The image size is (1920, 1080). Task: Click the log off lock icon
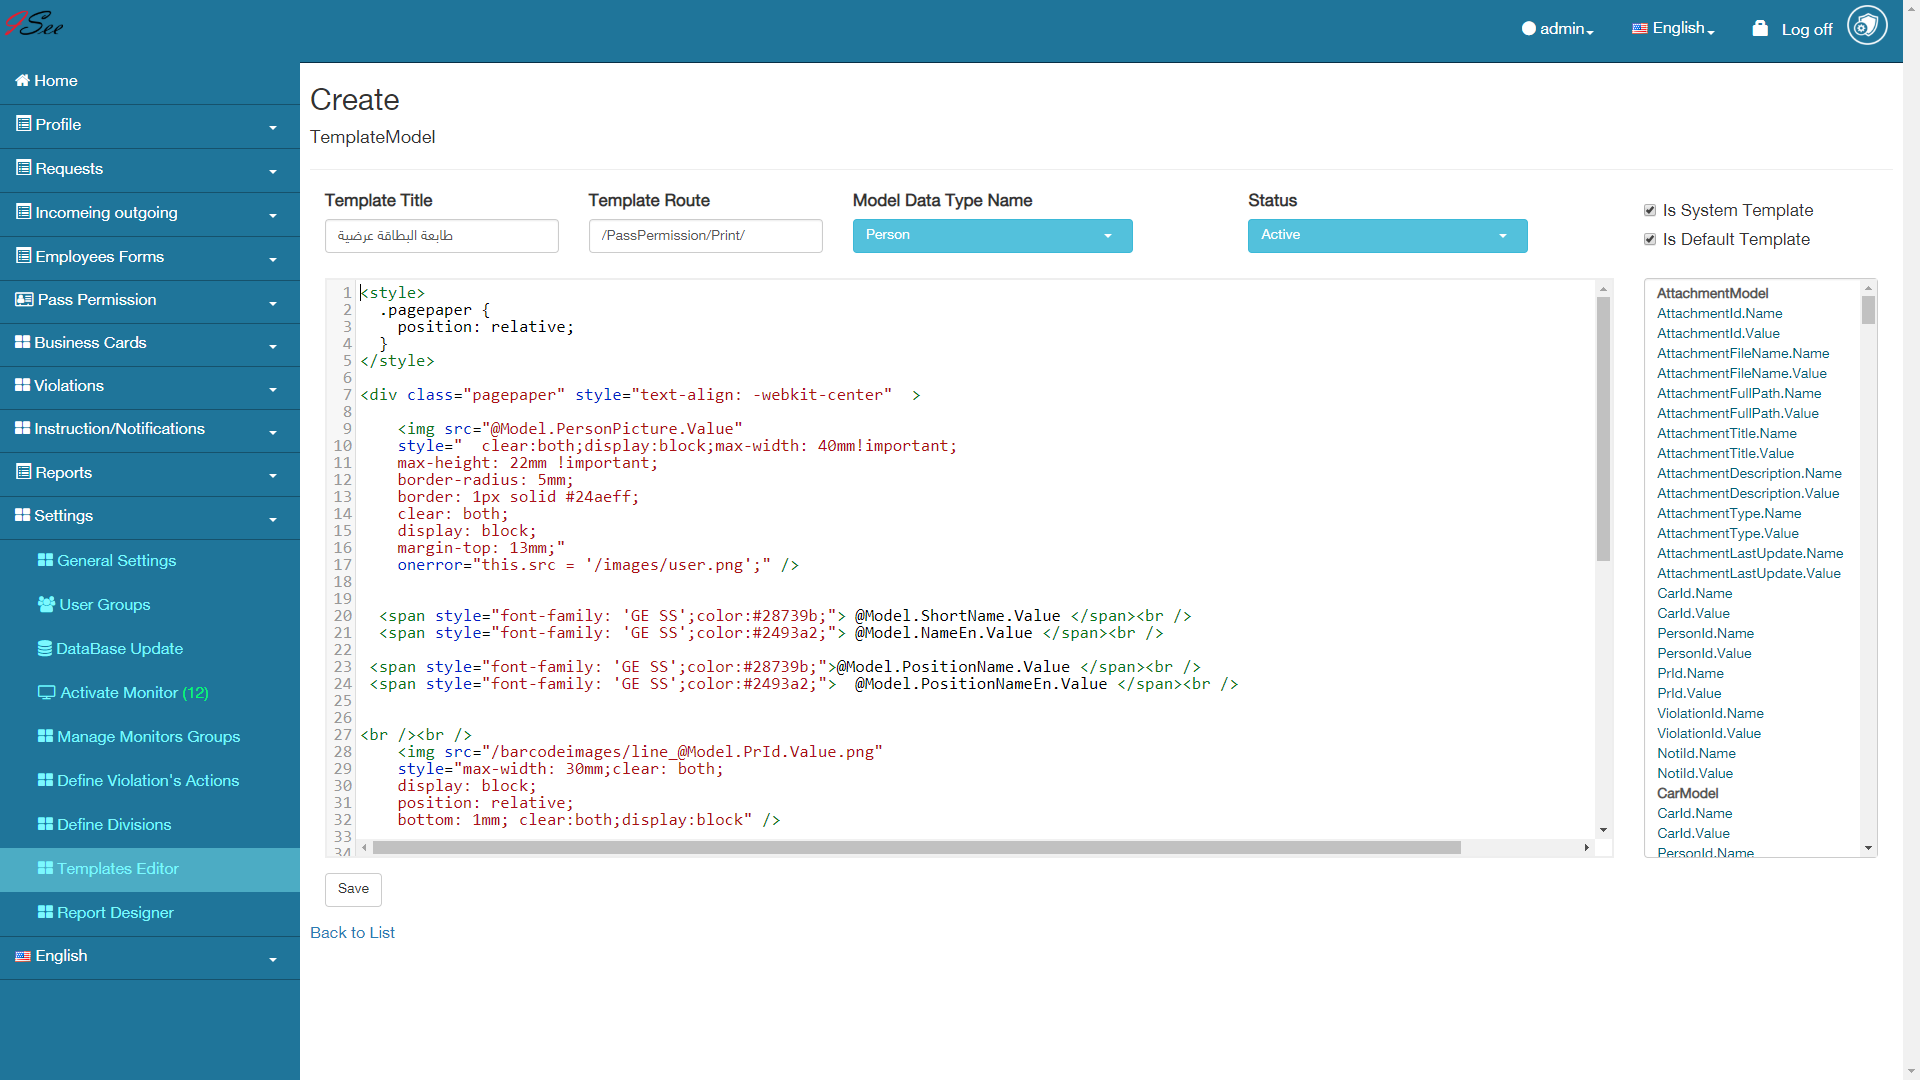[x=1760, y=28]
